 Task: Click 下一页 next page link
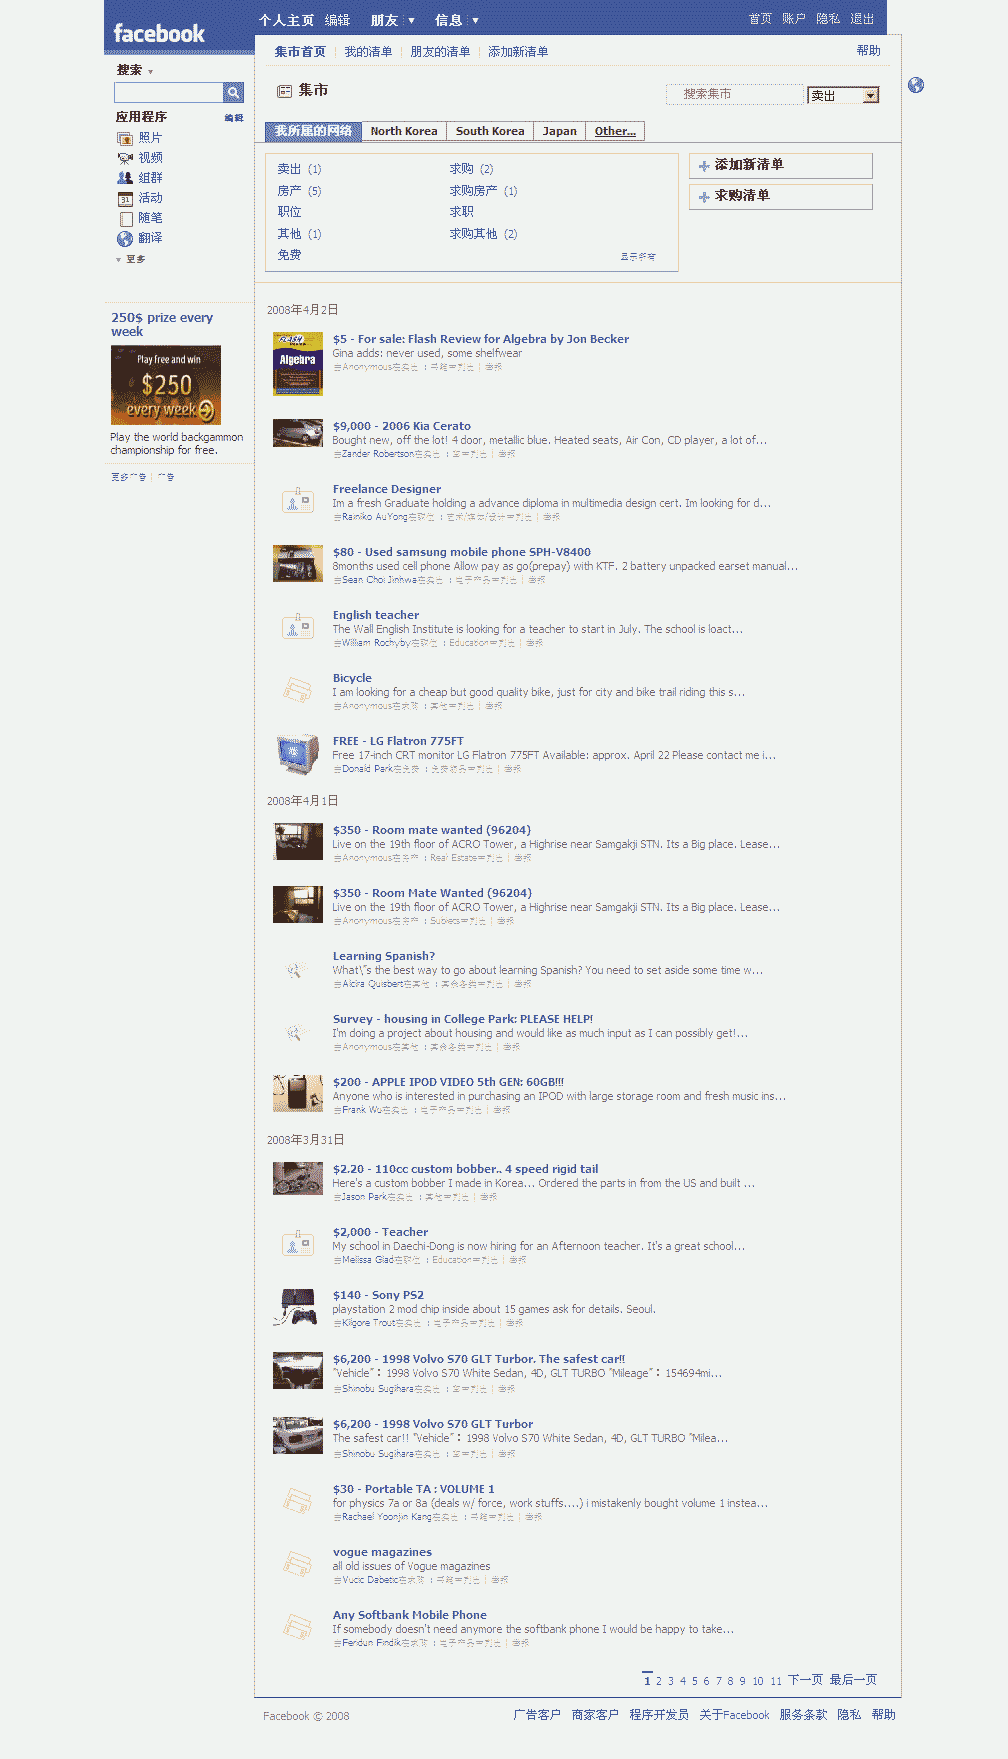click(x=805, y=1680)
